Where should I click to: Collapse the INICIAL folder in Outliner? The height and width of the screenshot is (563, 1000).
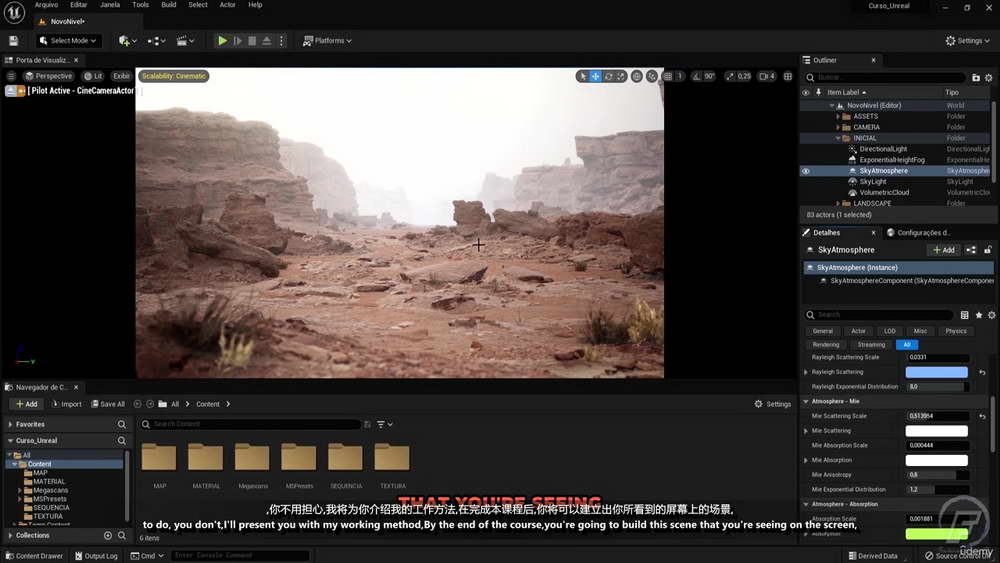838,138
